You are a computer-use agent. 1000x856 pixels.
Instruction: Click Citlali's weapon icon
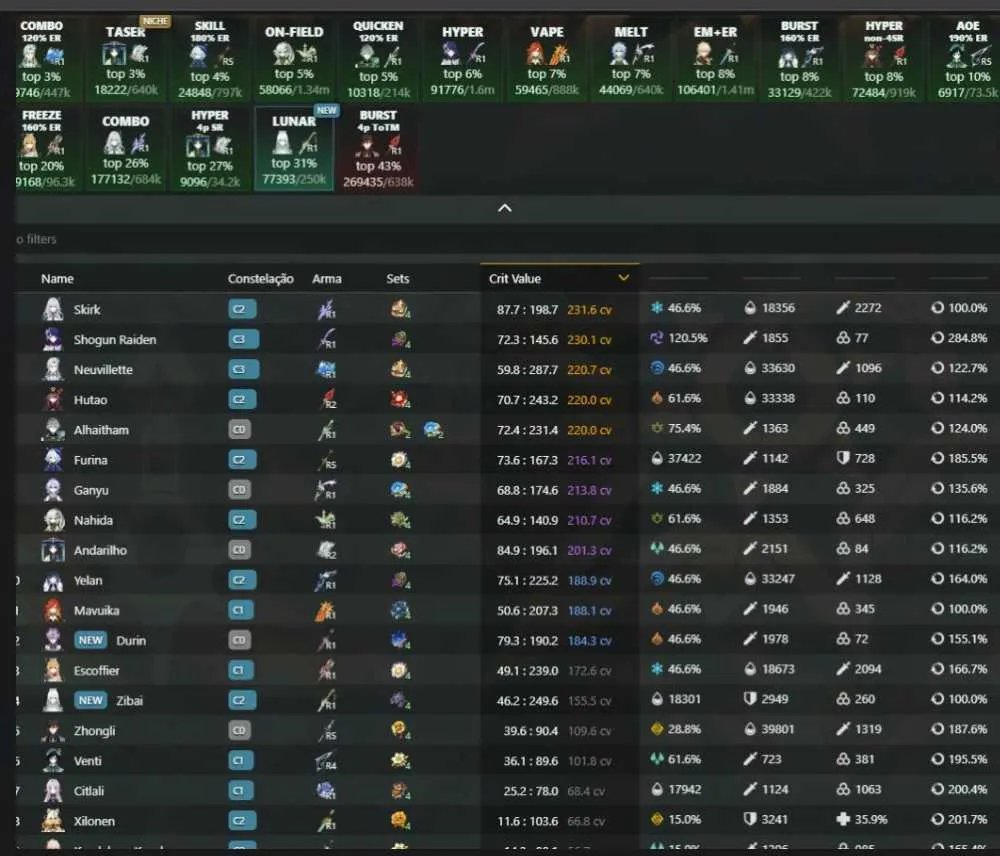tap(327, 791)
